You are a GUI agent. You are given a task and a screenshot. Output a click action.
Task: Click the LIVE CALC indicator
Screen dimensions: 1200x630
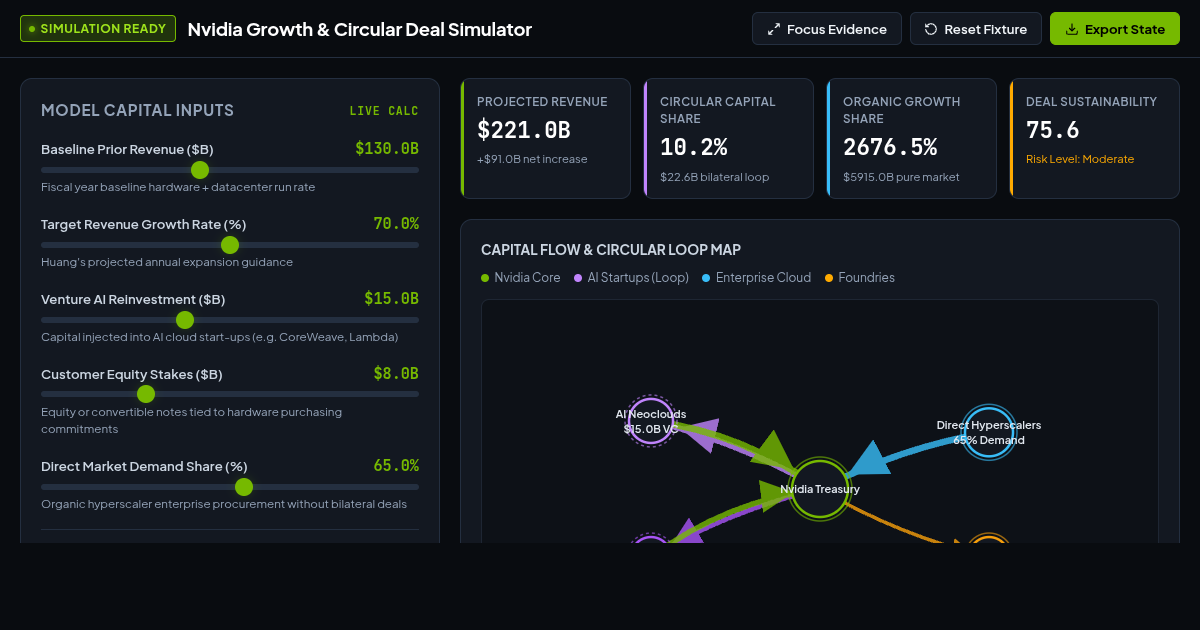(x=384, y=111)
